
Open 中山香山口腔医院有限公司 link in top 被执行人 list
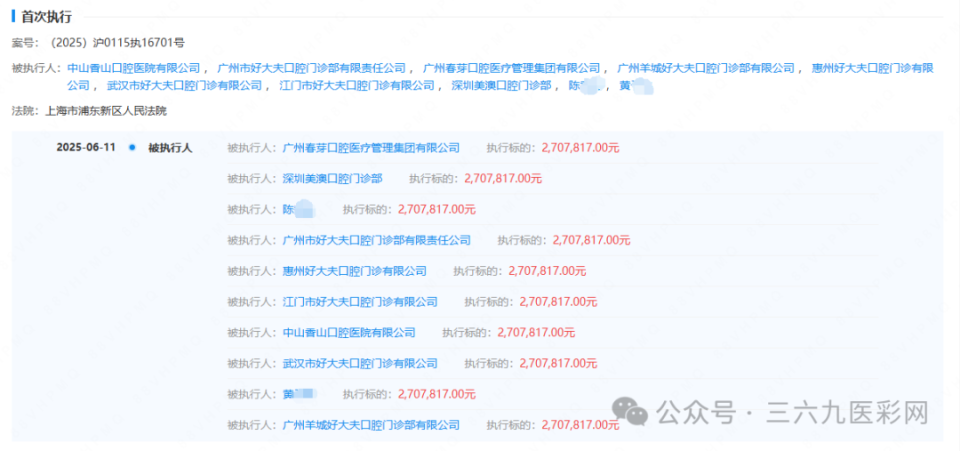[133, 68]
